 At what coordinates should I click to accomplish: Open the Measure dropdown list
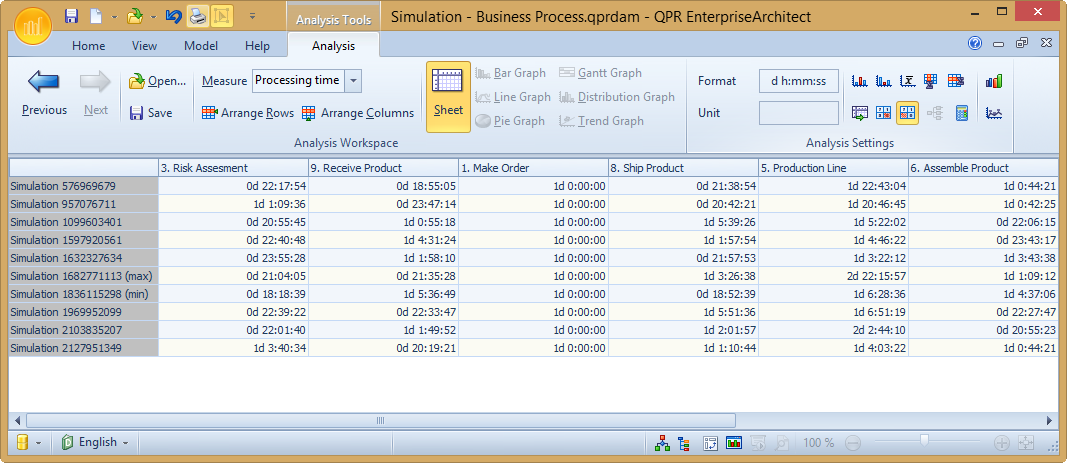pyautogui.click(x=354, y=81)
